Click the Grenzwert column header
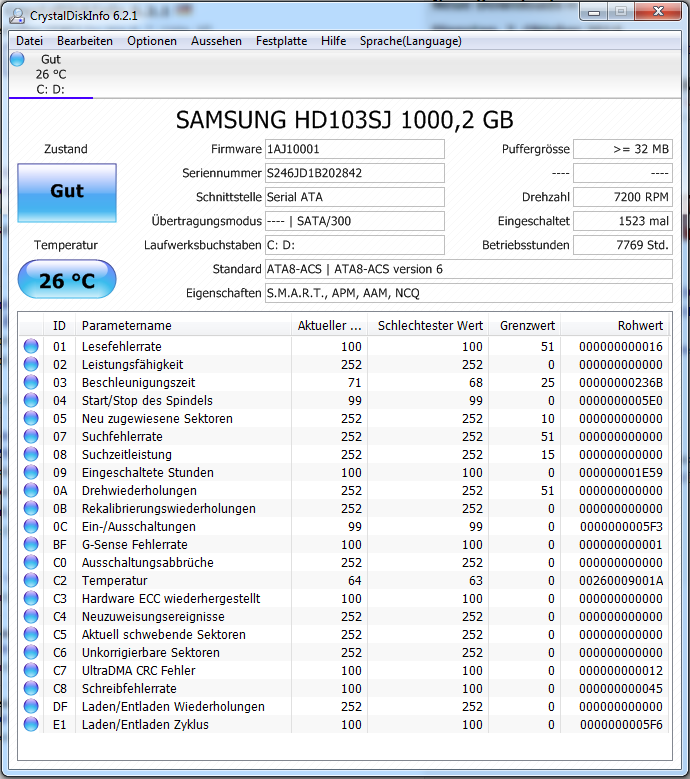The width and height of the screenshot is (690, 779). [x=525, y=325]
